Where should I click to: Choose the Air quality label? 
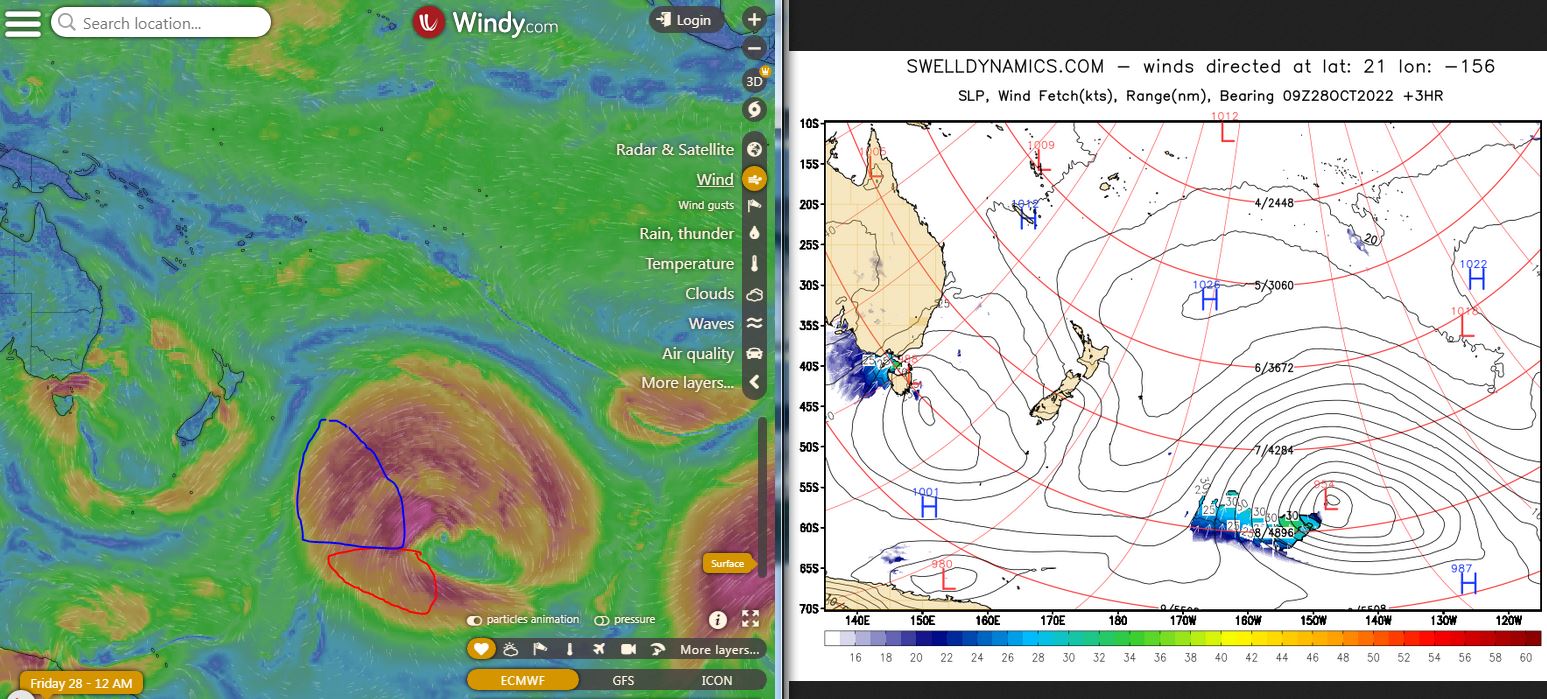698,354
